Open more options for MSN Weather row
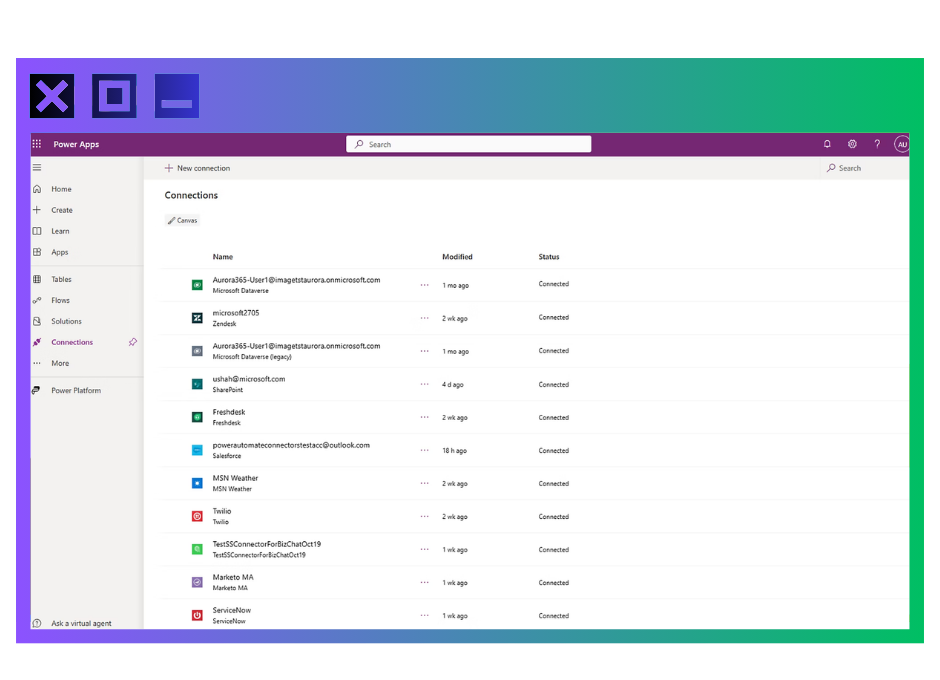Image resolution: width=940 pixels, height=680 pixels. (424, 483)
